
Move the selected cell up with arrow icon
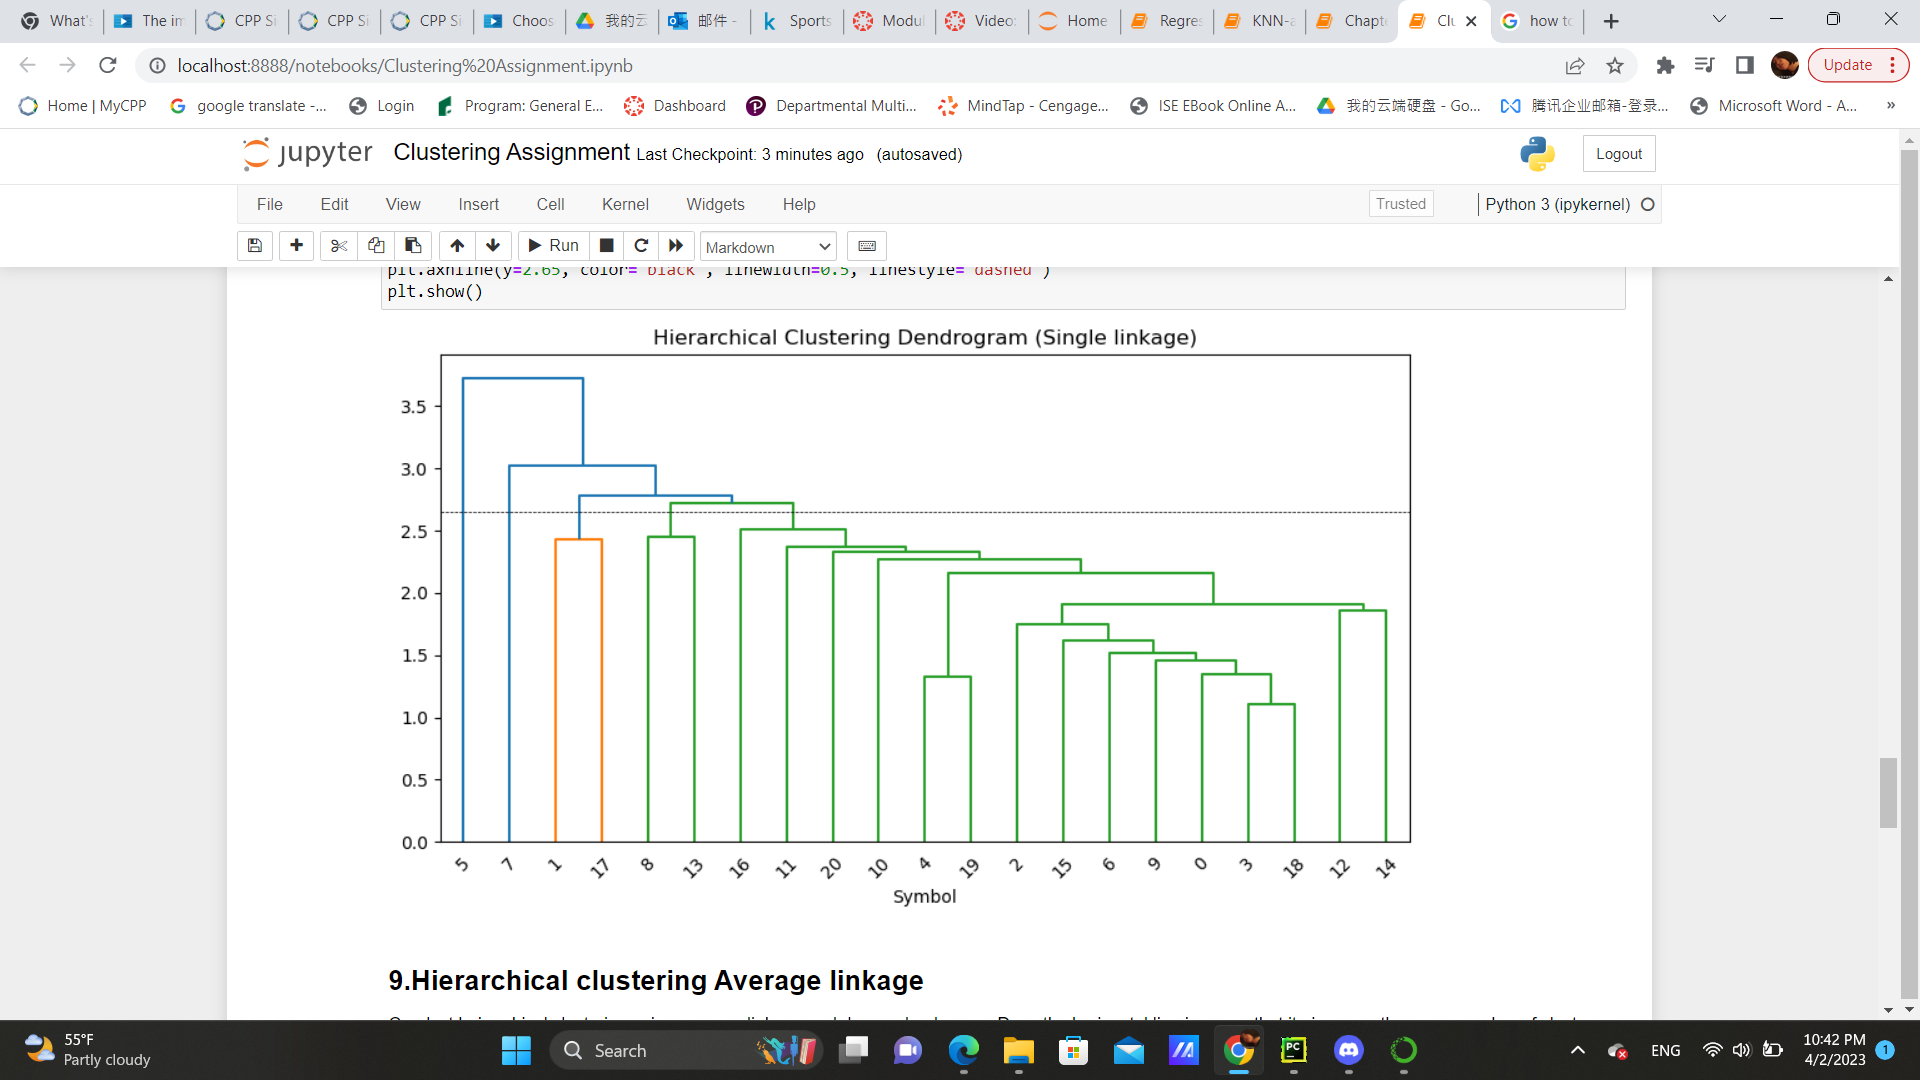(457, 246)
